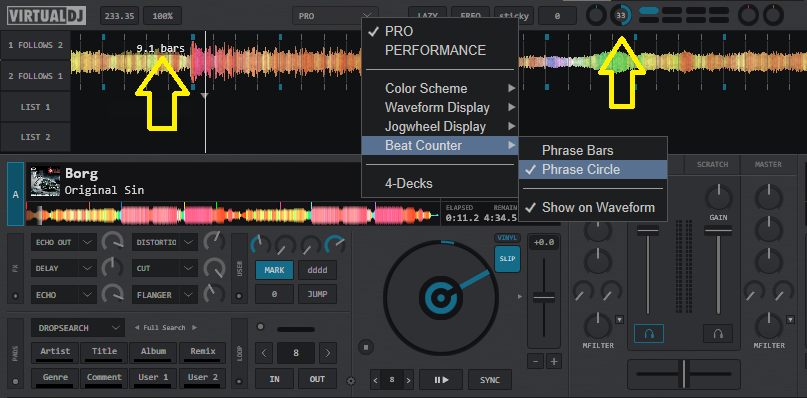Screen dimensions: 807x398
Task: Click the JUMP button
Action: pos(318,294)
